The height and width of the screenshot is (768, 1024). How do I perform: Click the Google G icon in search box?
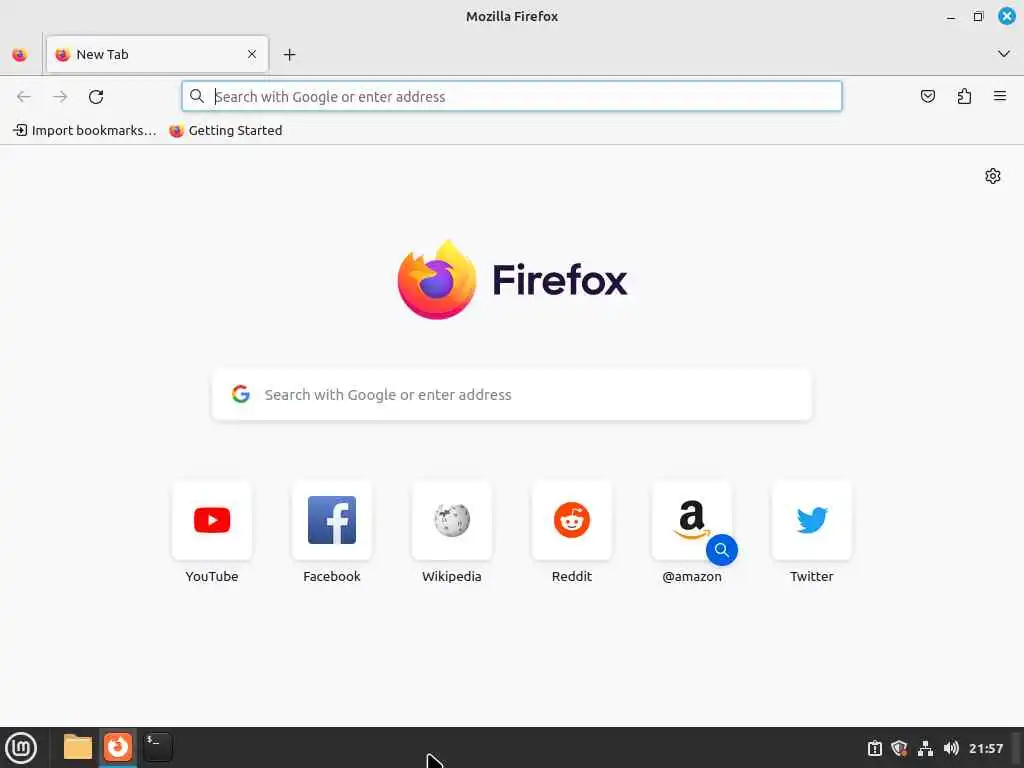coord(241,394)
